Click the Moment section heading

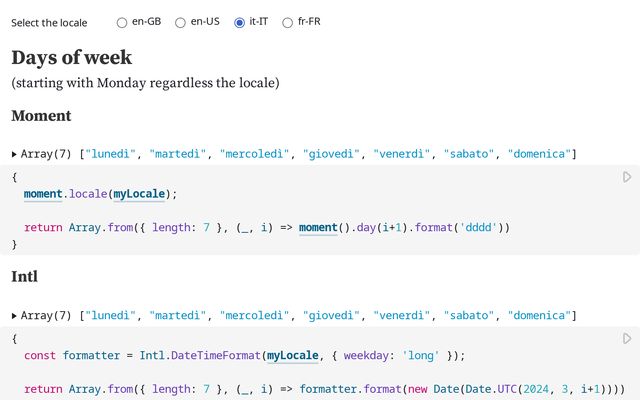pos(41,116)
